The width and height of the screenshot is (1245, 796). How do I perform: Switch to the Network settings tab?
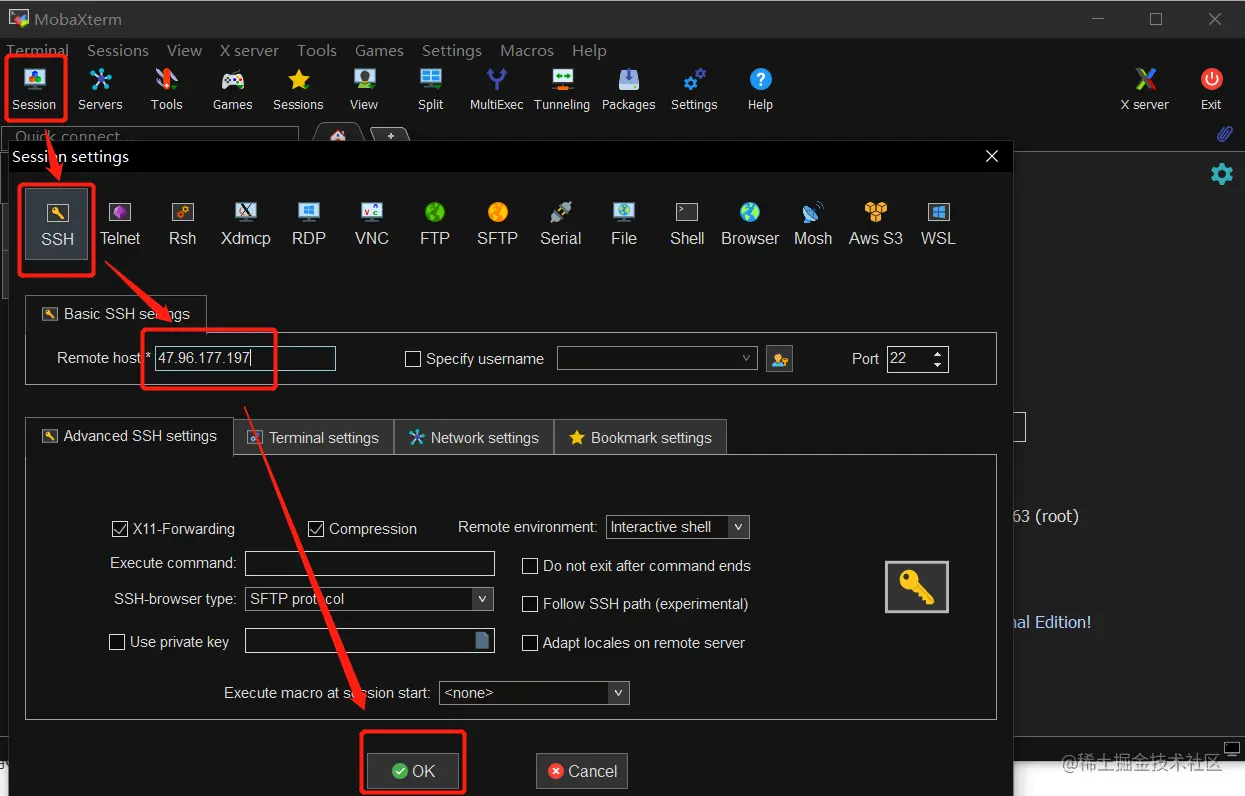pyautogui.click(x=475, y=438)
